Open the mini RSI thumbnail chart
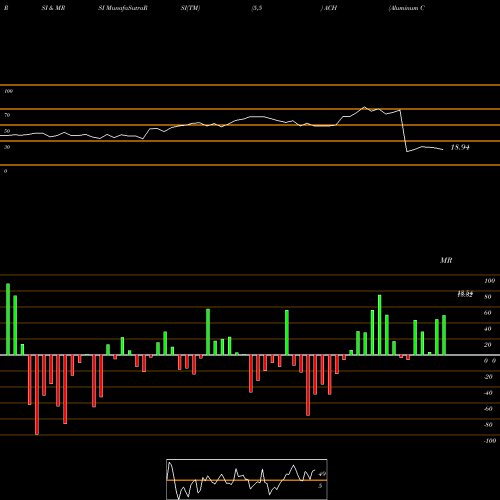The height and width of the screenshot is (500, 500). pos(247,479)
